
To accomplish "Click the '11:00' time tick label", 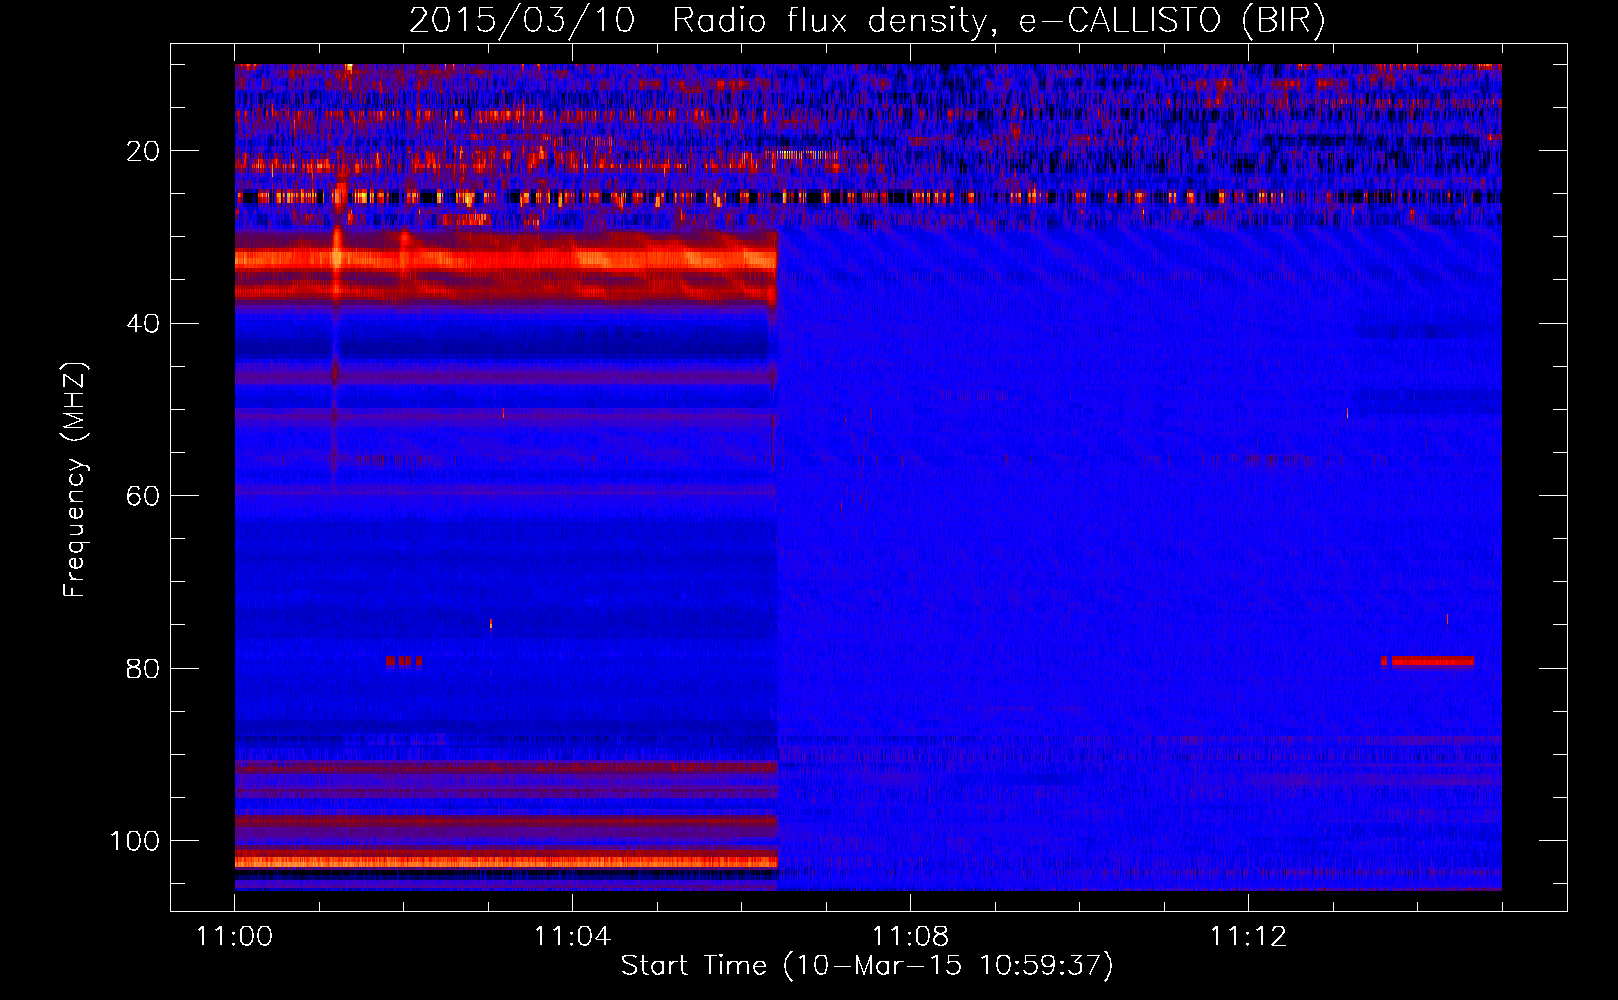I will (235, 937).
